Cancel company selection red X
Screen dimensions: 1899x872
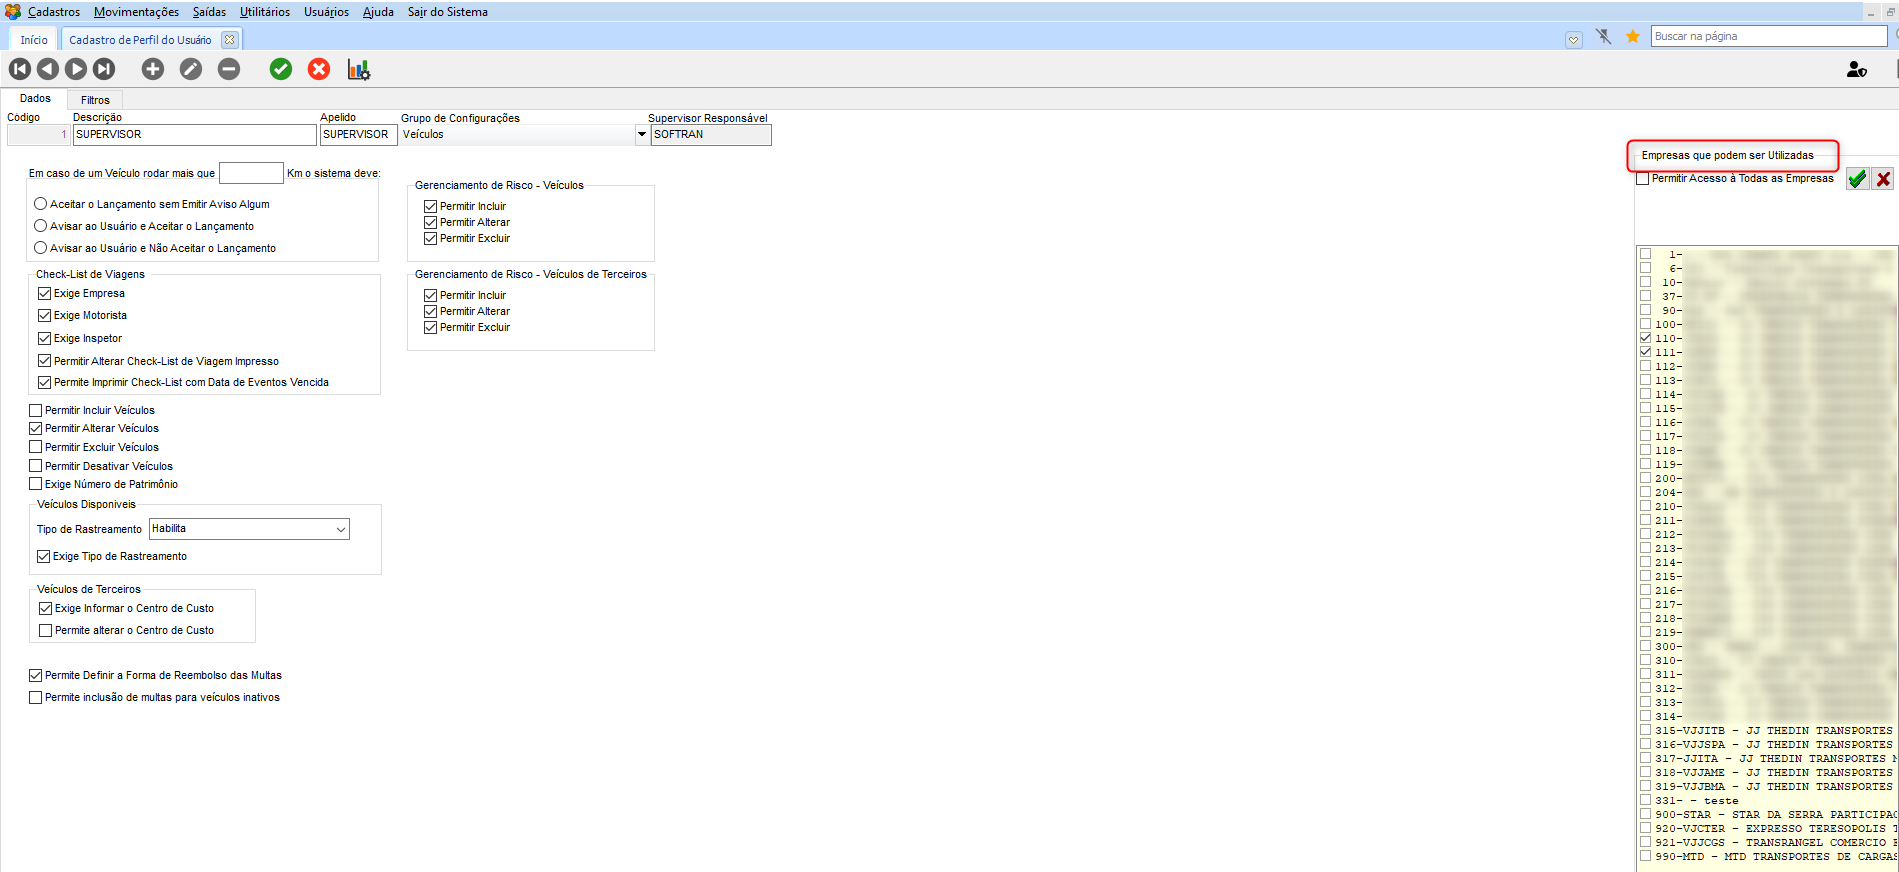pos(1883,179)
